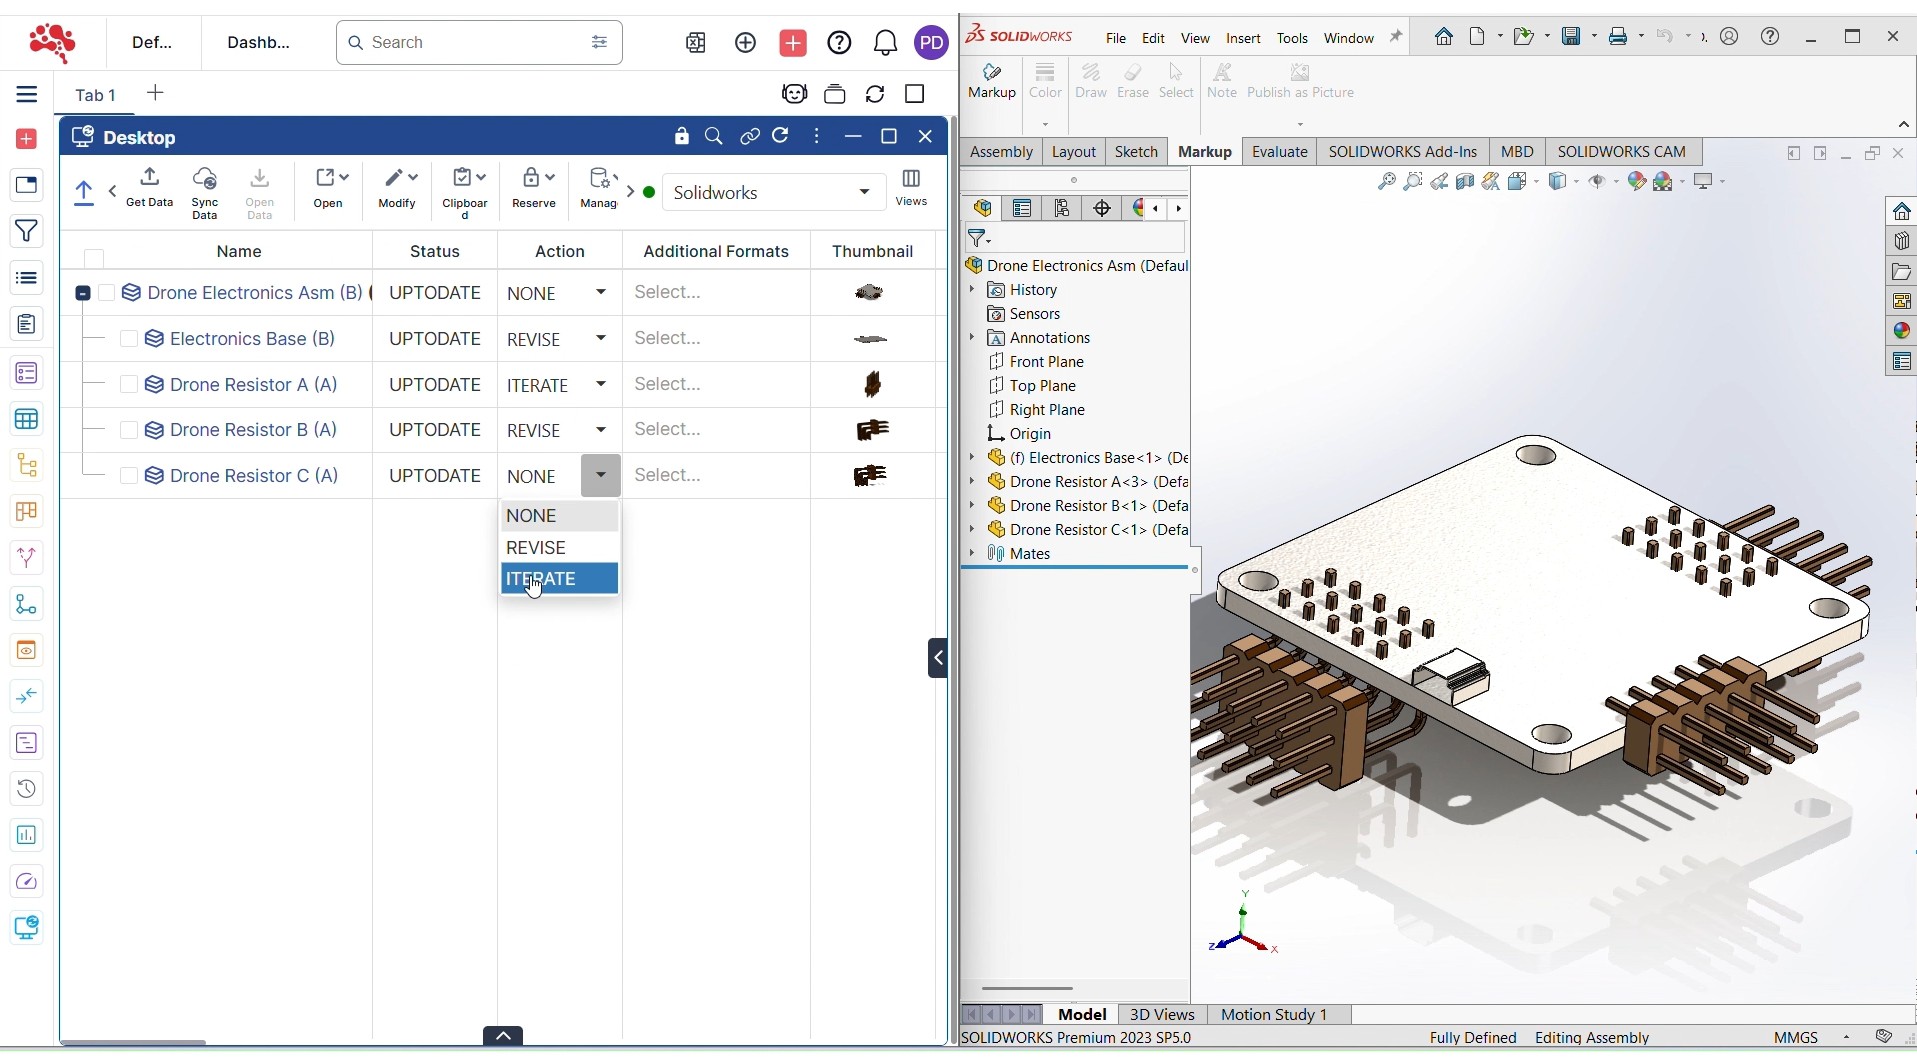Viewport: 1917px width, 1057px height.
Task: Check the Electronics Base (B) checkbox
Action: pos(129,339)
